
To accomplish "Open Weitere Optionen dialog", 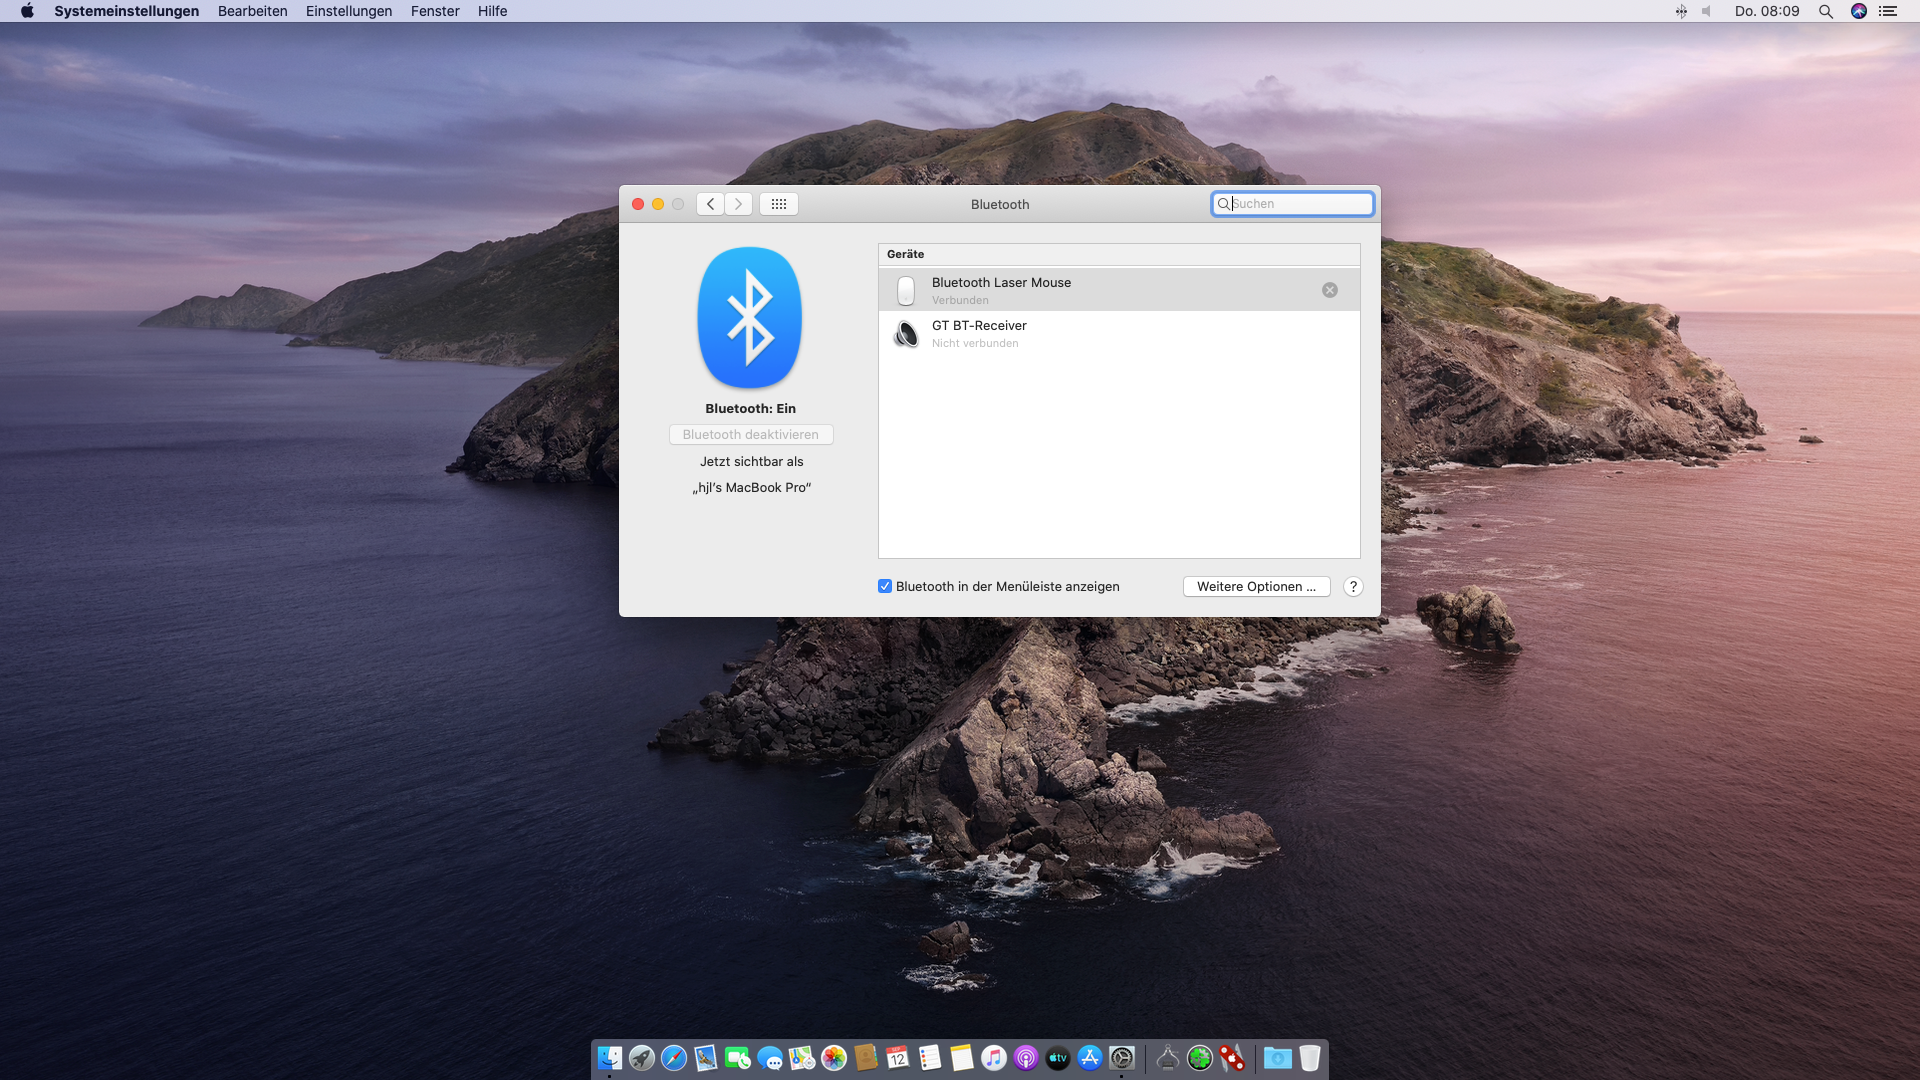I will point(1256,587).
